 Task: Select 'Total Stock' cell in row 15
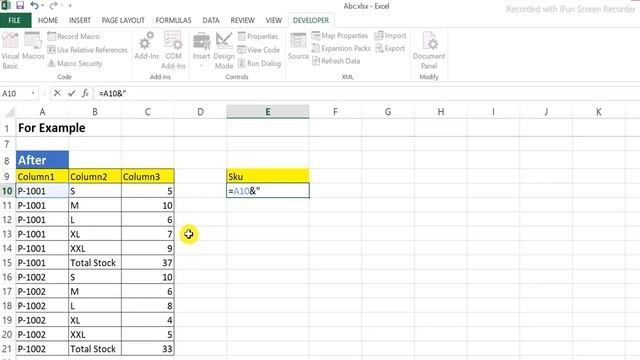coord(95,262)
